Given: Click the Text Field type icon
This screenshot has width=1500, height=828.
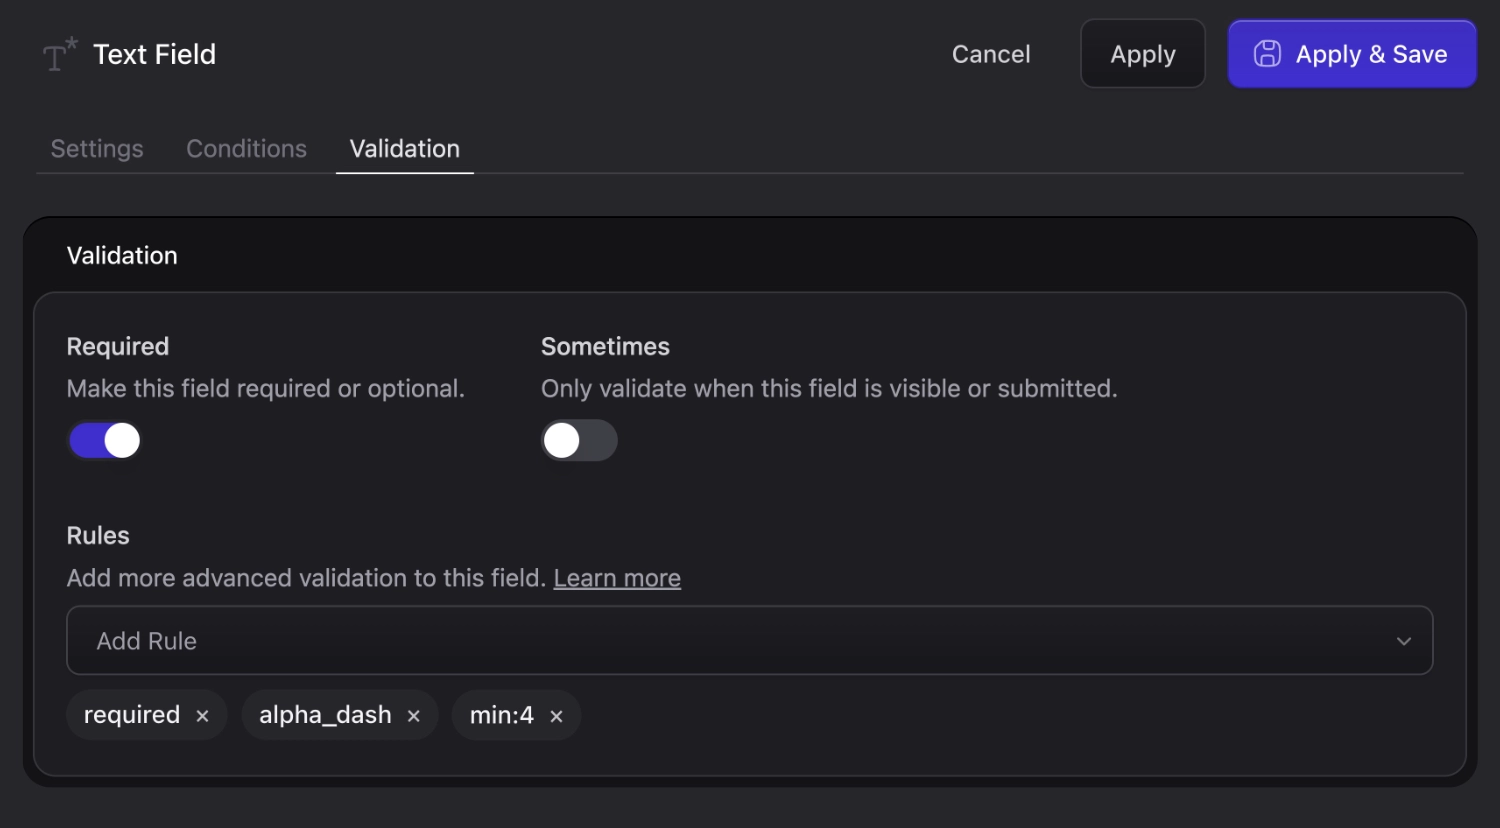Looking at the screenshot, I should 57,54.
